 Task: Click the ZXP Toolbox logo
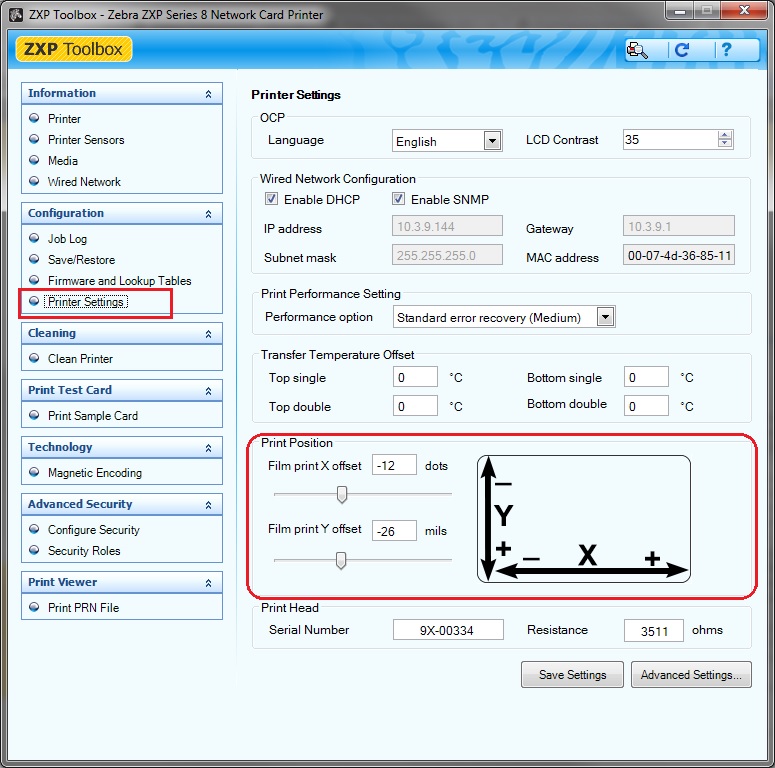[74, 50]
